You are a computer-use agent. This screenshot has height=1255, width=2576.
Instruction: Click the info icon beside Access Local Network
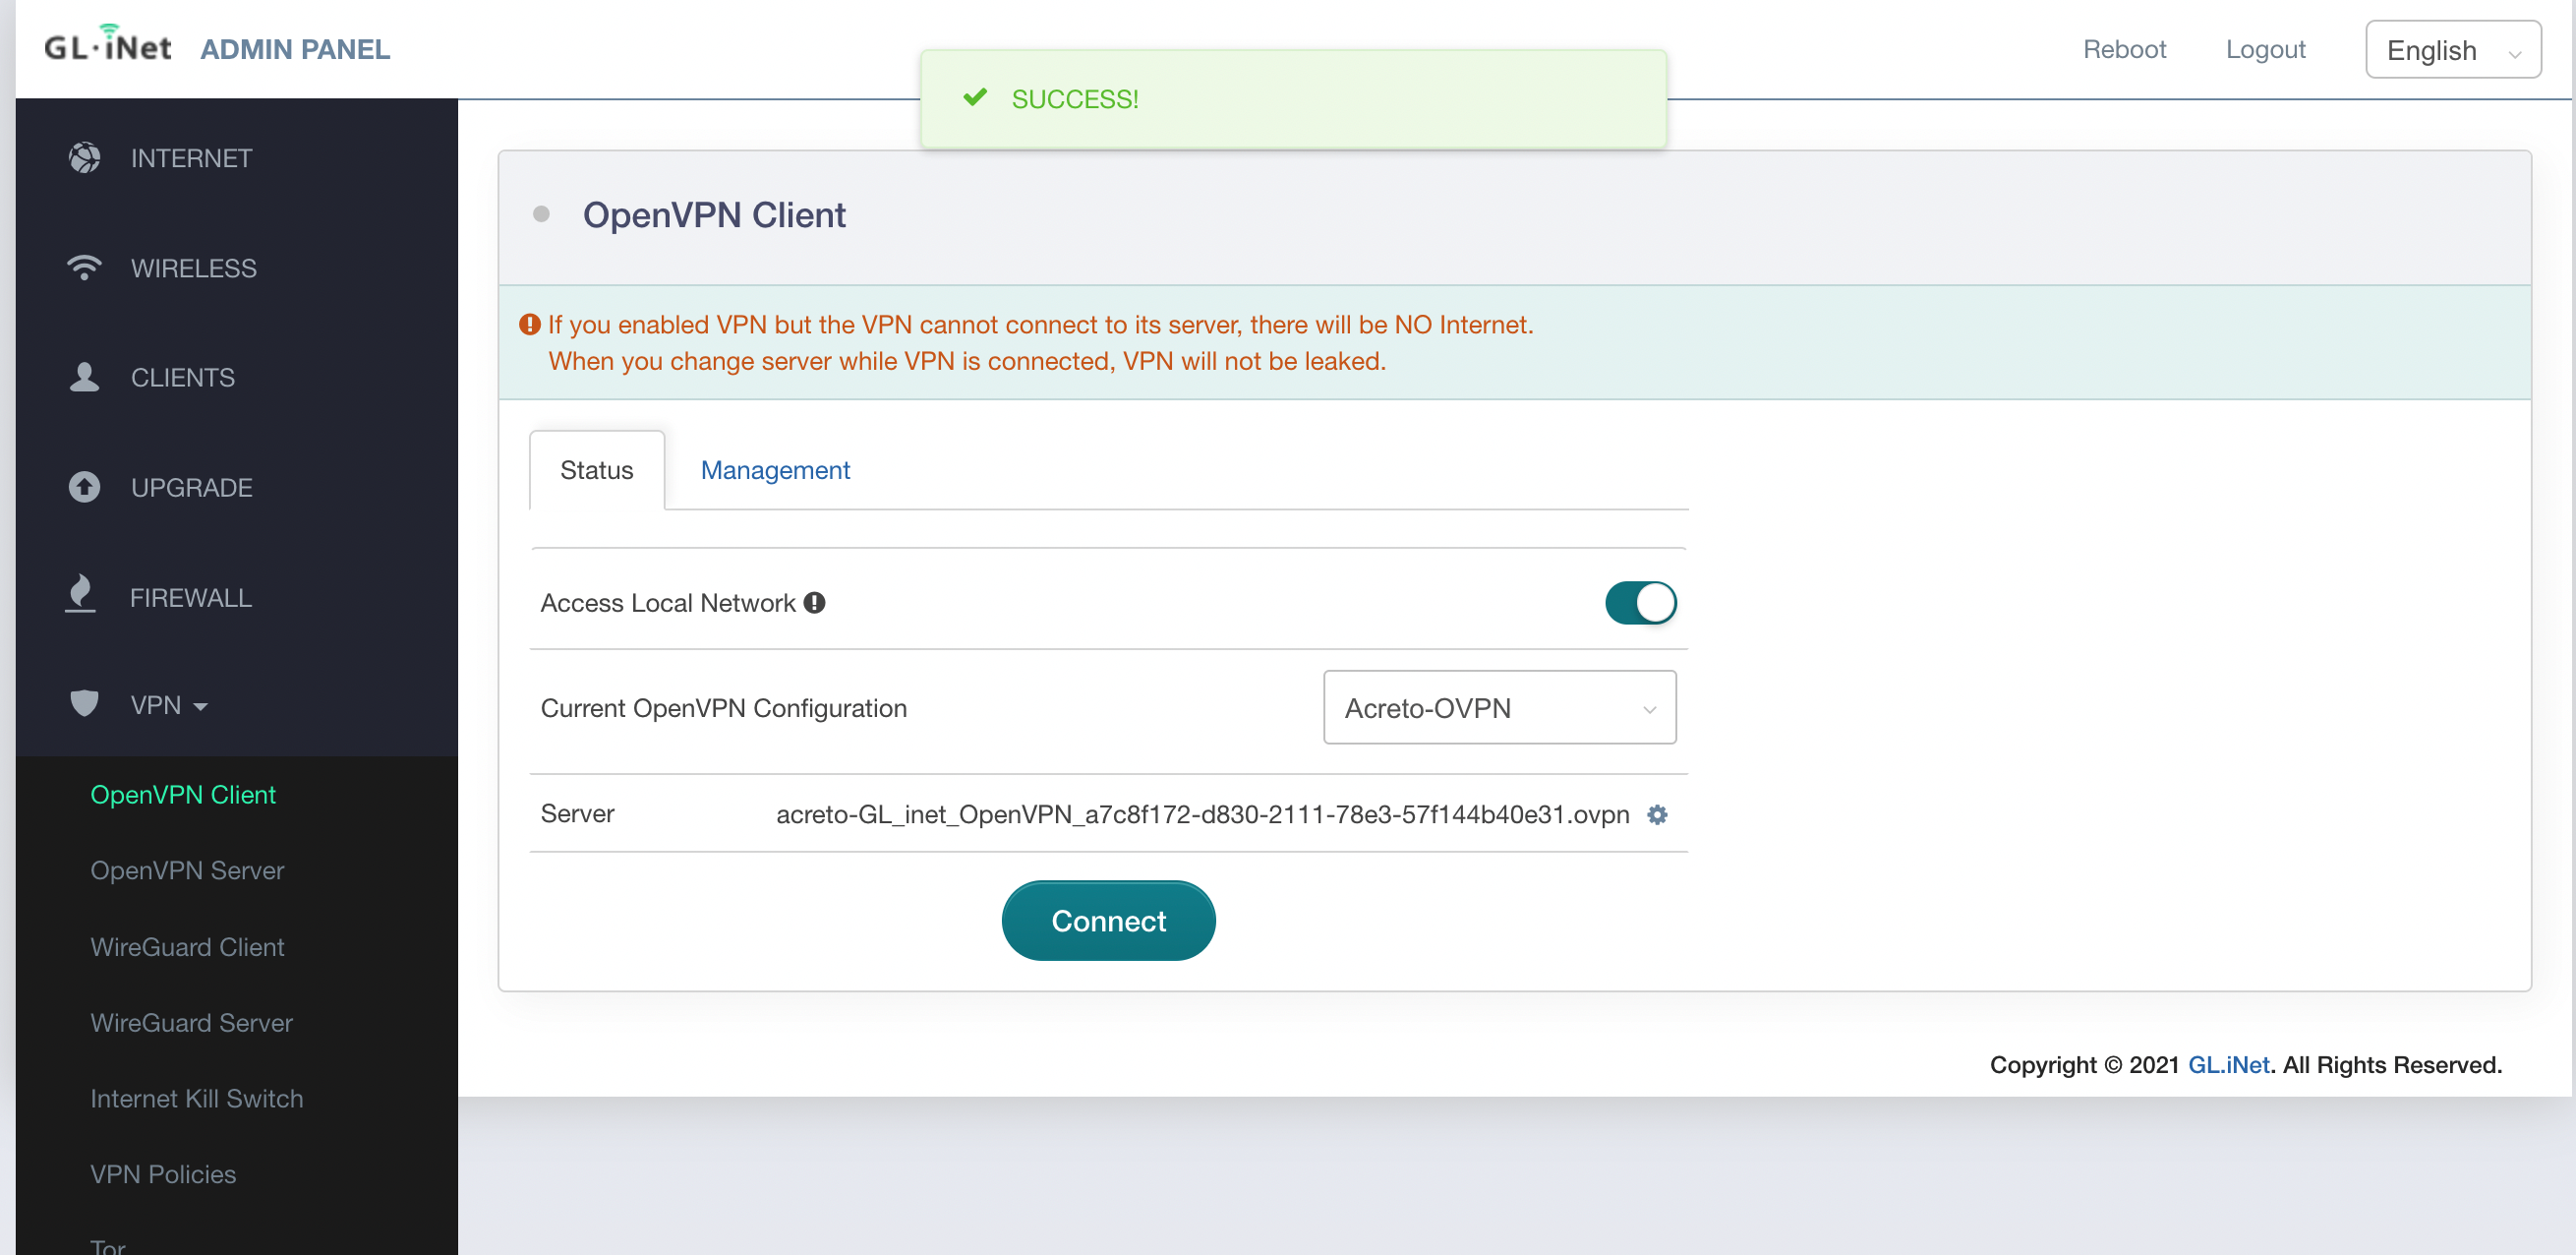[x=815, y=603]
